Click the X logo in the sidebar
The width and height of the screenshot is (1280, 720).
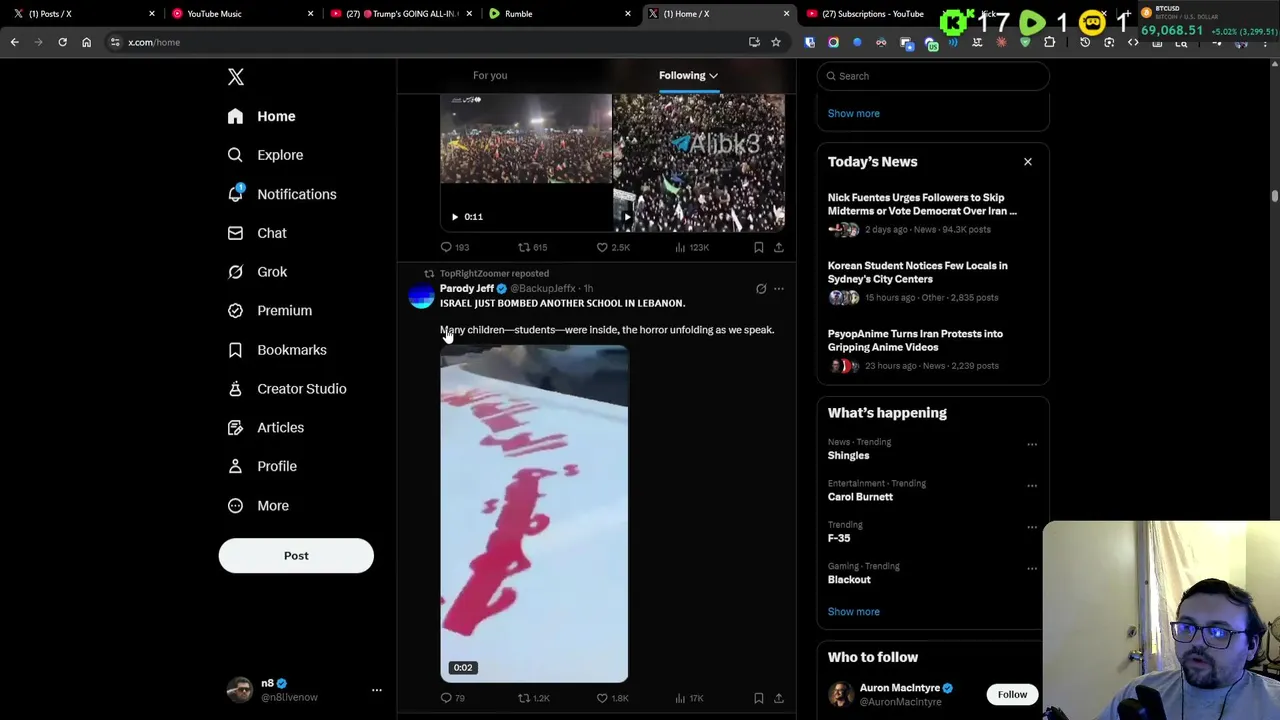235,77
